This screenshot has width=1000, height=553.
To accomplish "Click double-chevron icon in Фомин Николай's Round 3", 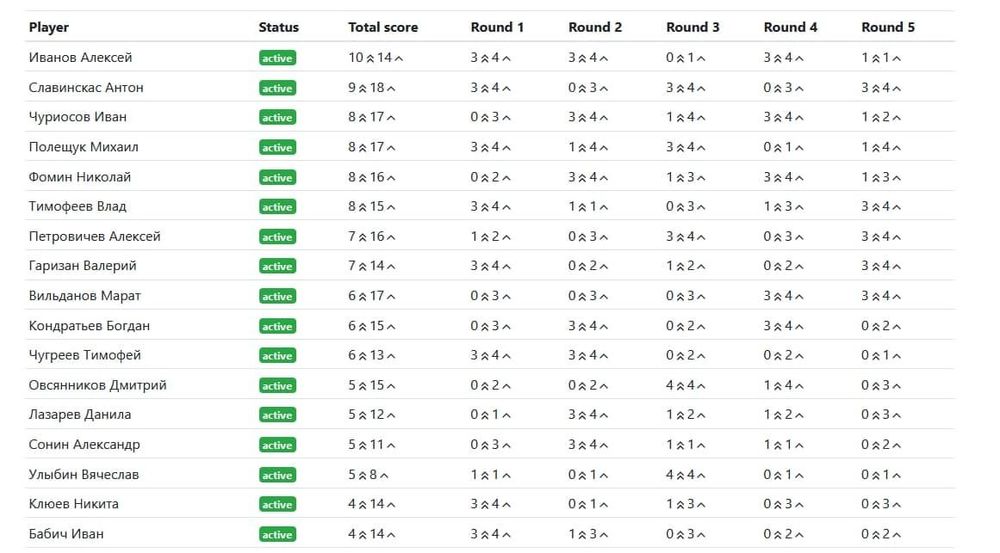I will (x=681, y=178).
